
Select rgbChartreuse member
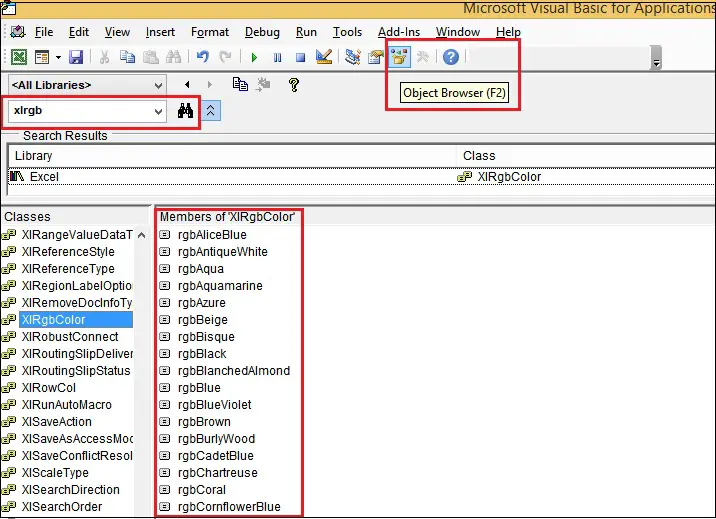click(x=217, y=473)
